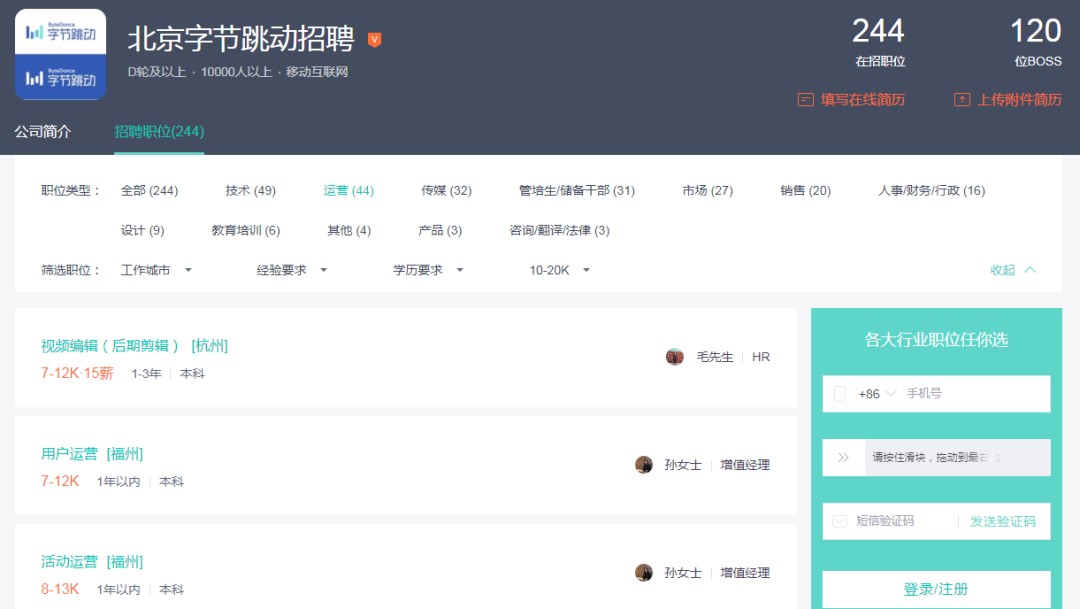Click 孙女士's avatar on 活动运营 row
The image size is (1080, 609).
(x=644, y=572)
